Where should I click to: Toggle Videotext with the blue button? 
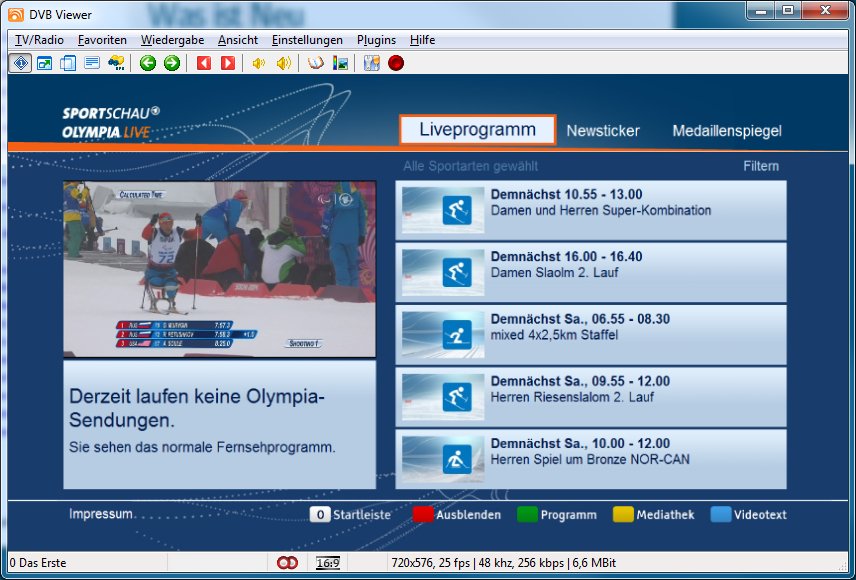point(721,514)
